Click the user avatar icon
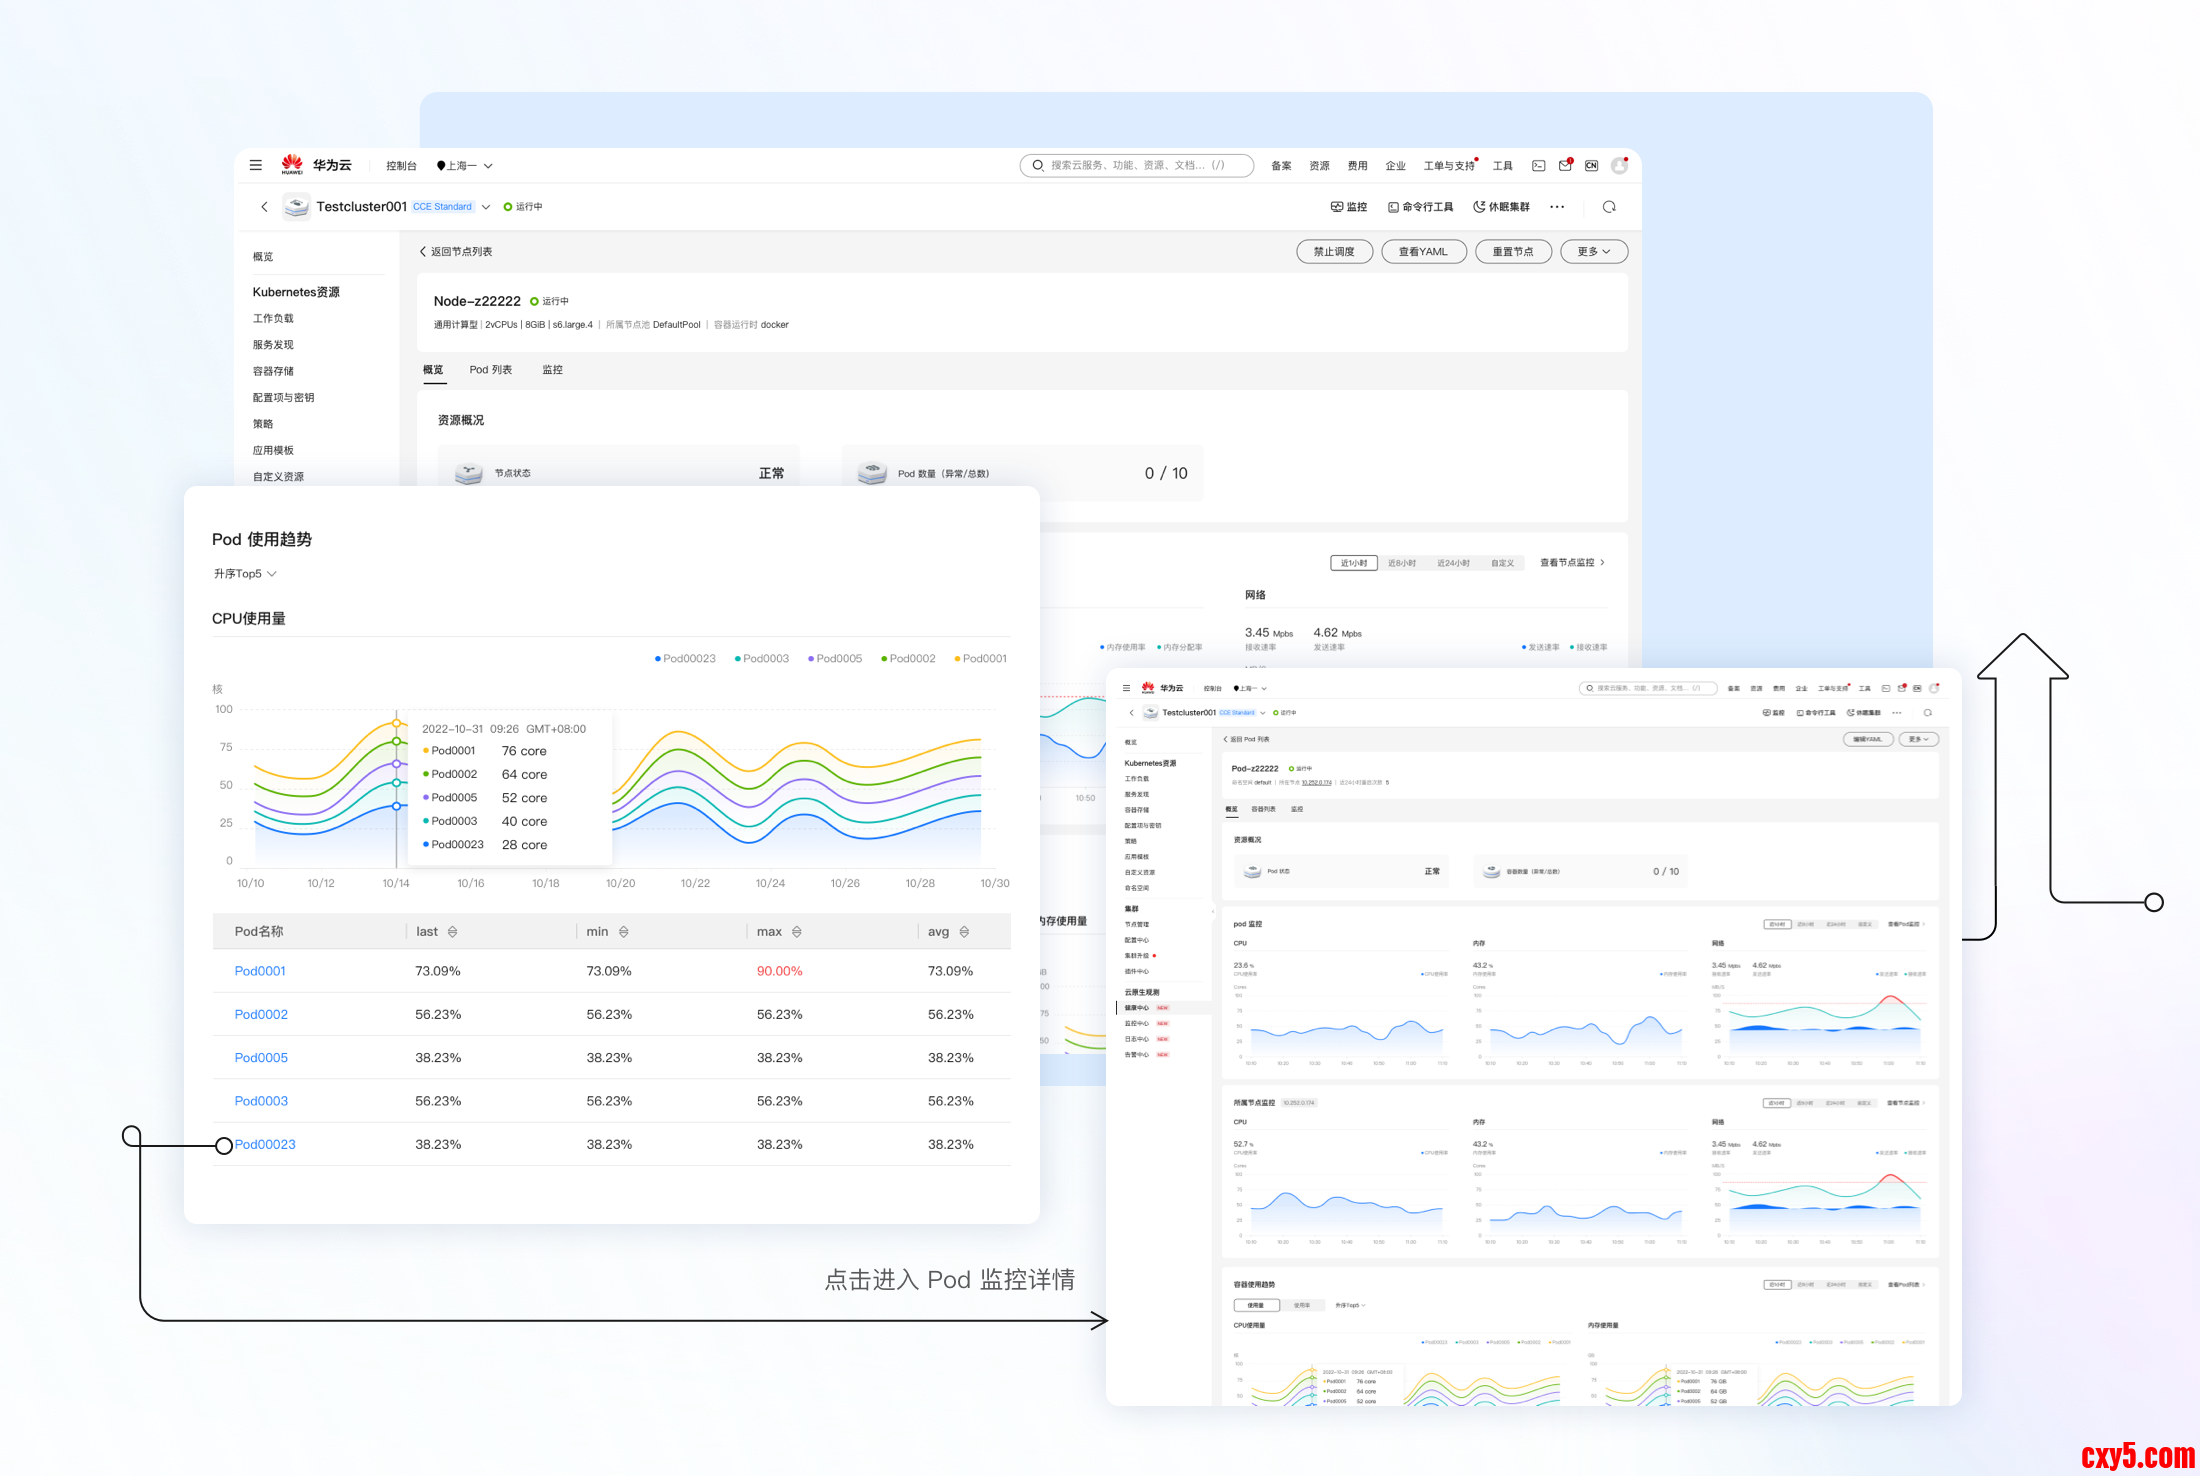 [1619, 165]
